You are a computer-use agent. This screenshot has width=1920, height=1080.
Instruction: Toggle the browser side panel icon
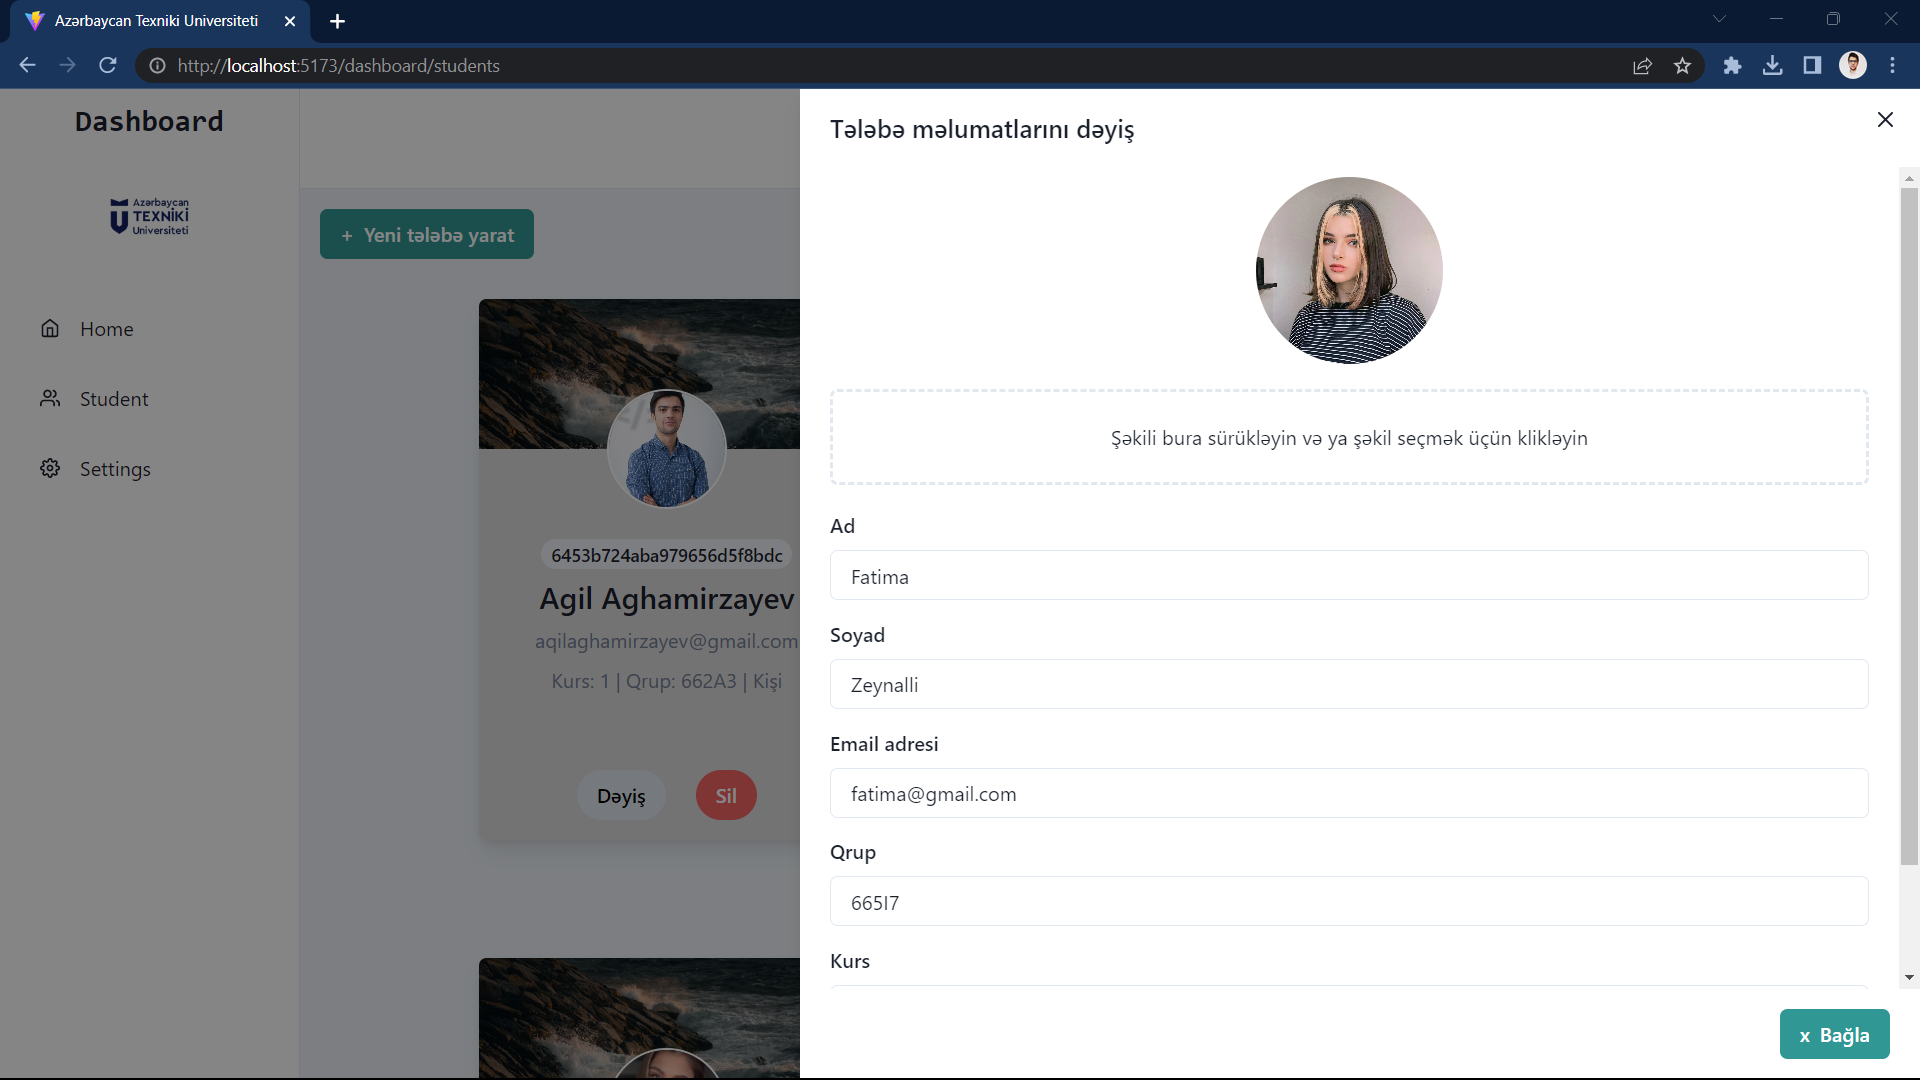coord(1812,66)
